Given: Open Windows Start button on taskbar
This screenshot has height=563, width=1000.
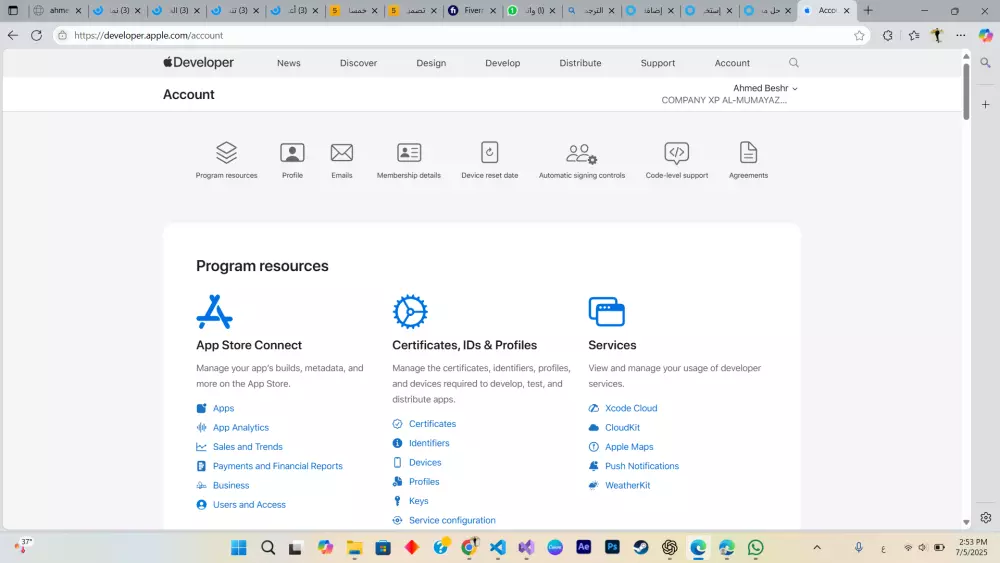Looking at the screenshot, I should (x=239, y=548).
